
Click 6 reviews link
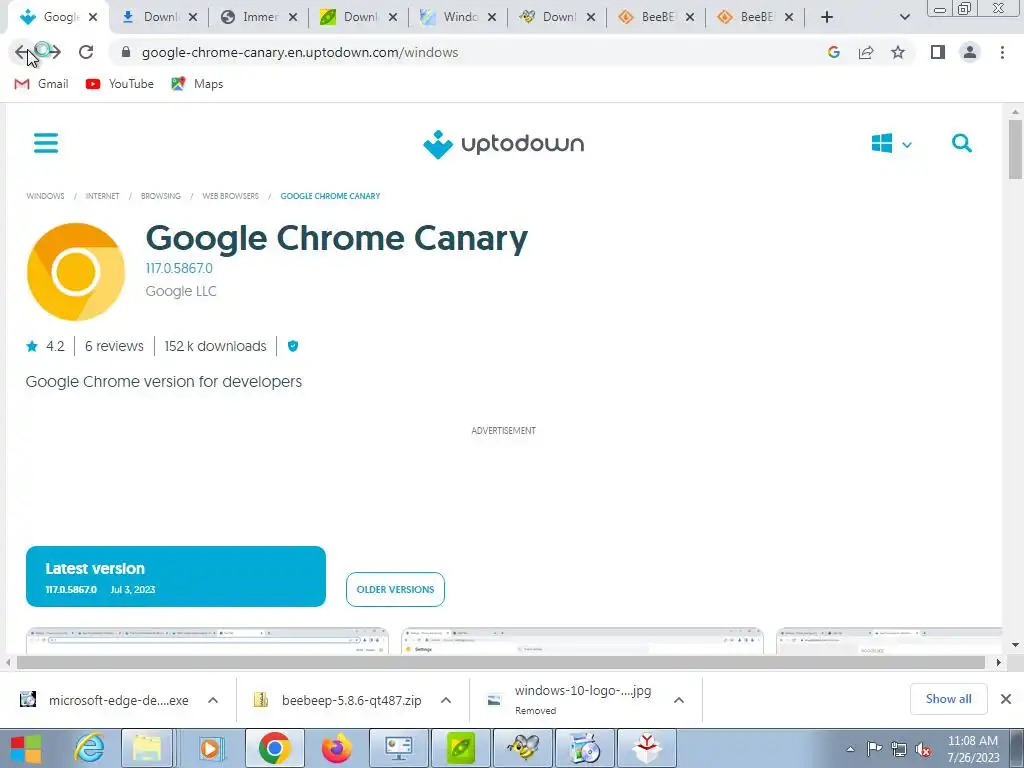(114, 346)
